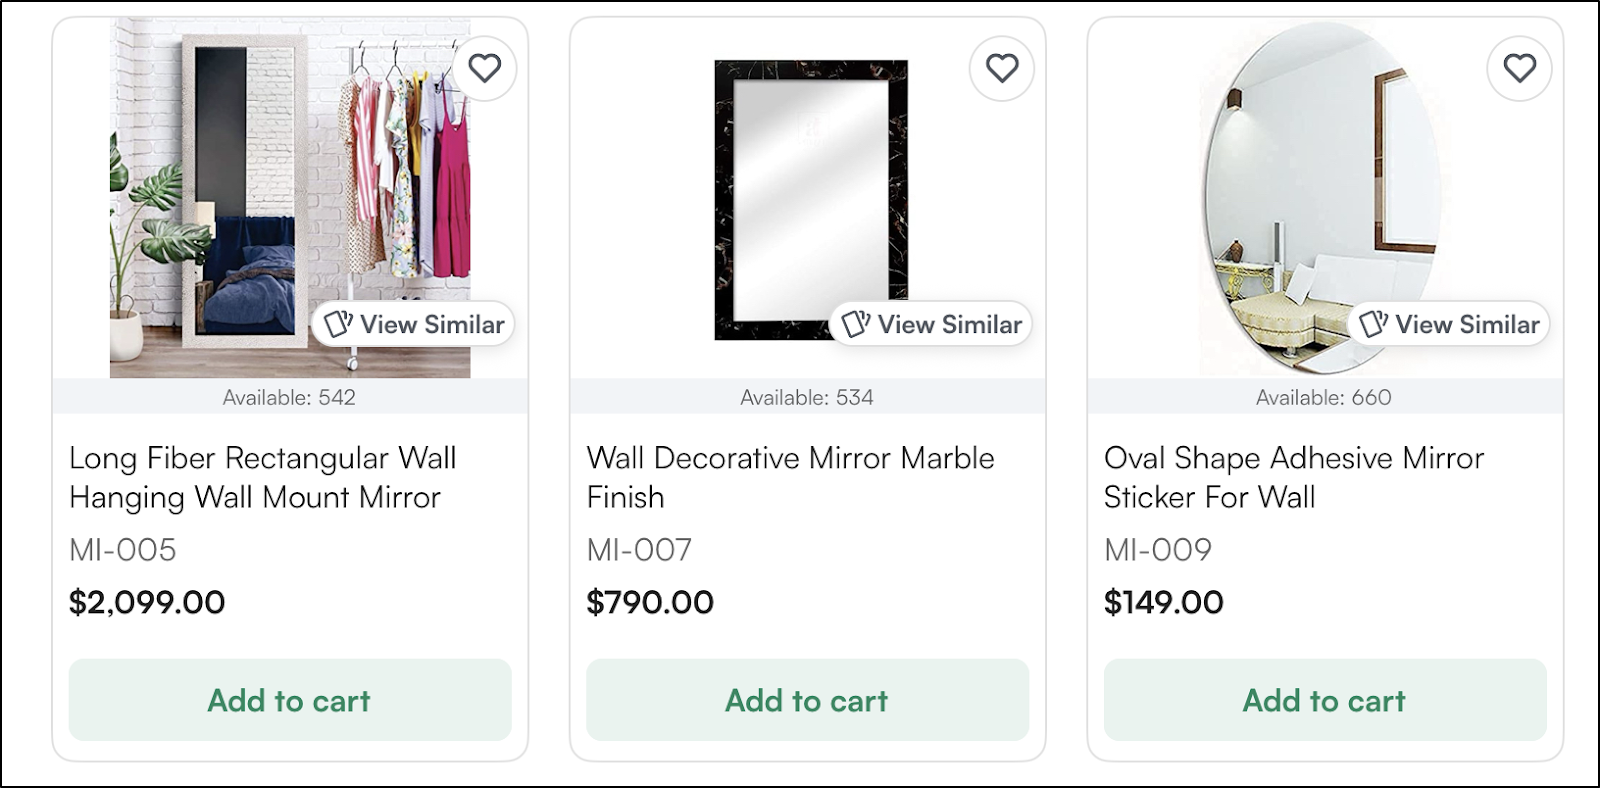
Task: Add the $149.00 oval mirror to cart
Action: pyautogui.click(x=1325, y=700)
